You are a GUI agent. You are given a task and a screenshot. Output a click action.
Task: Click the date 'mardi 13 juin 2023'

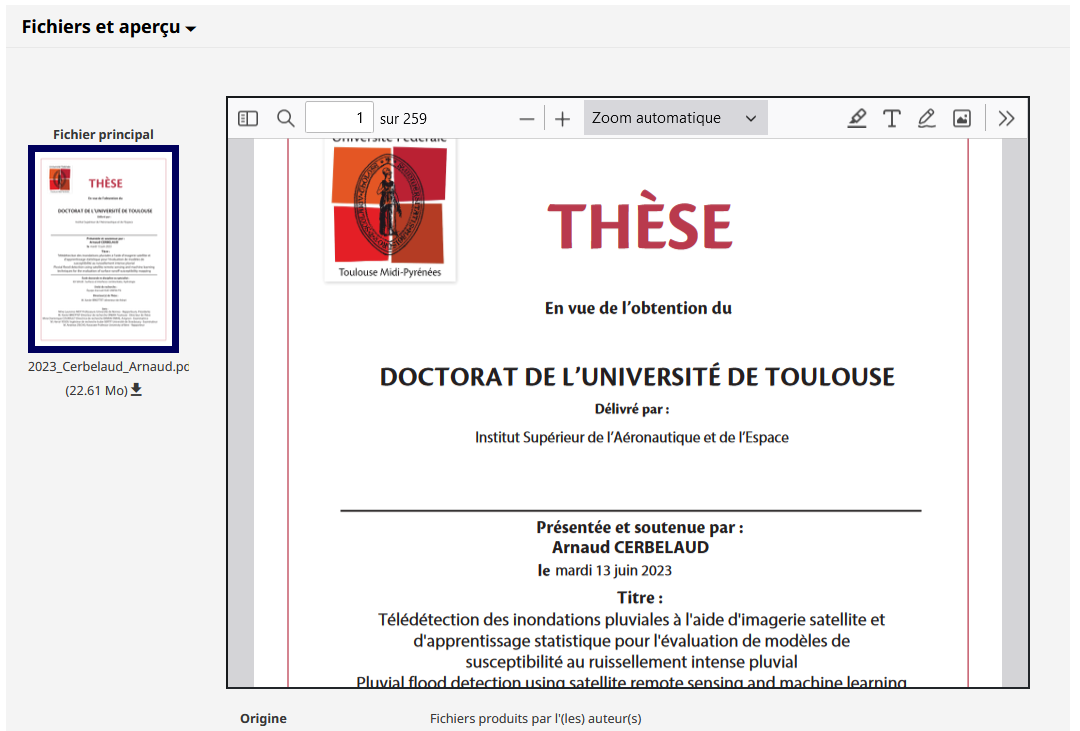click(x=613, y=570)
